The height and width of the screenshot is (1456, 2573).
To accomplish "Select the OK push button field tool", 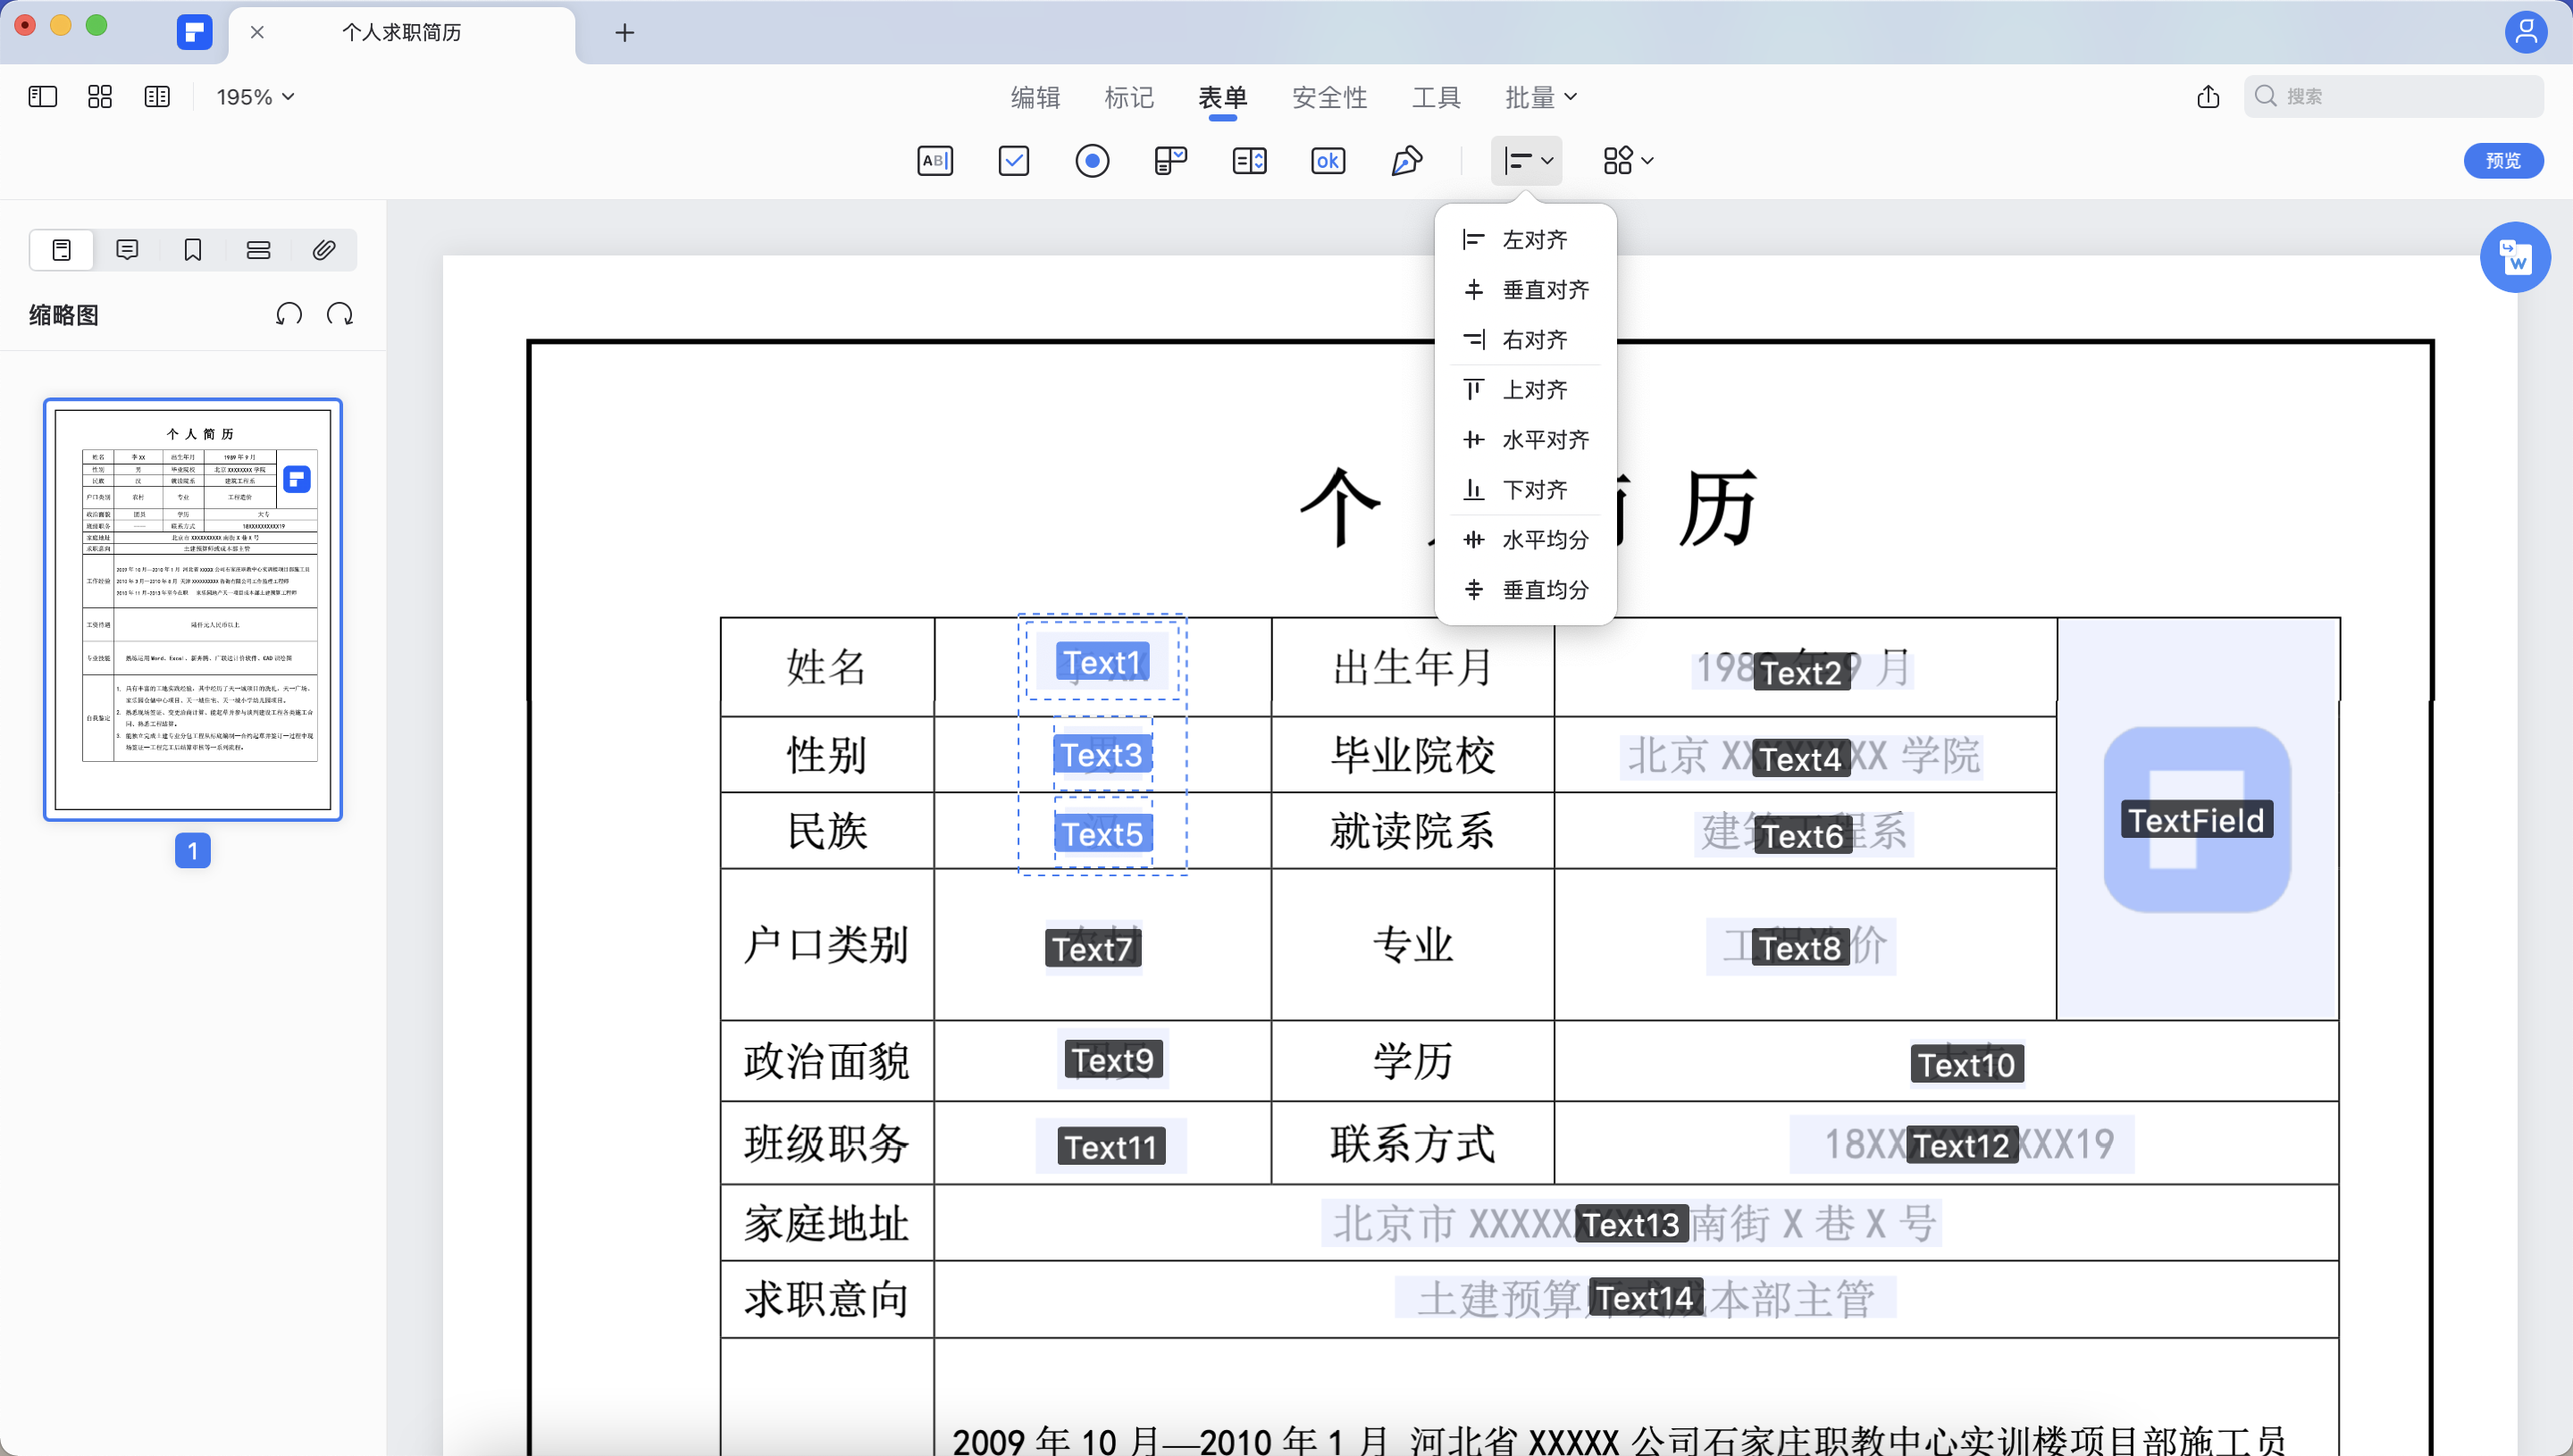I will (x=1327, y=160).
